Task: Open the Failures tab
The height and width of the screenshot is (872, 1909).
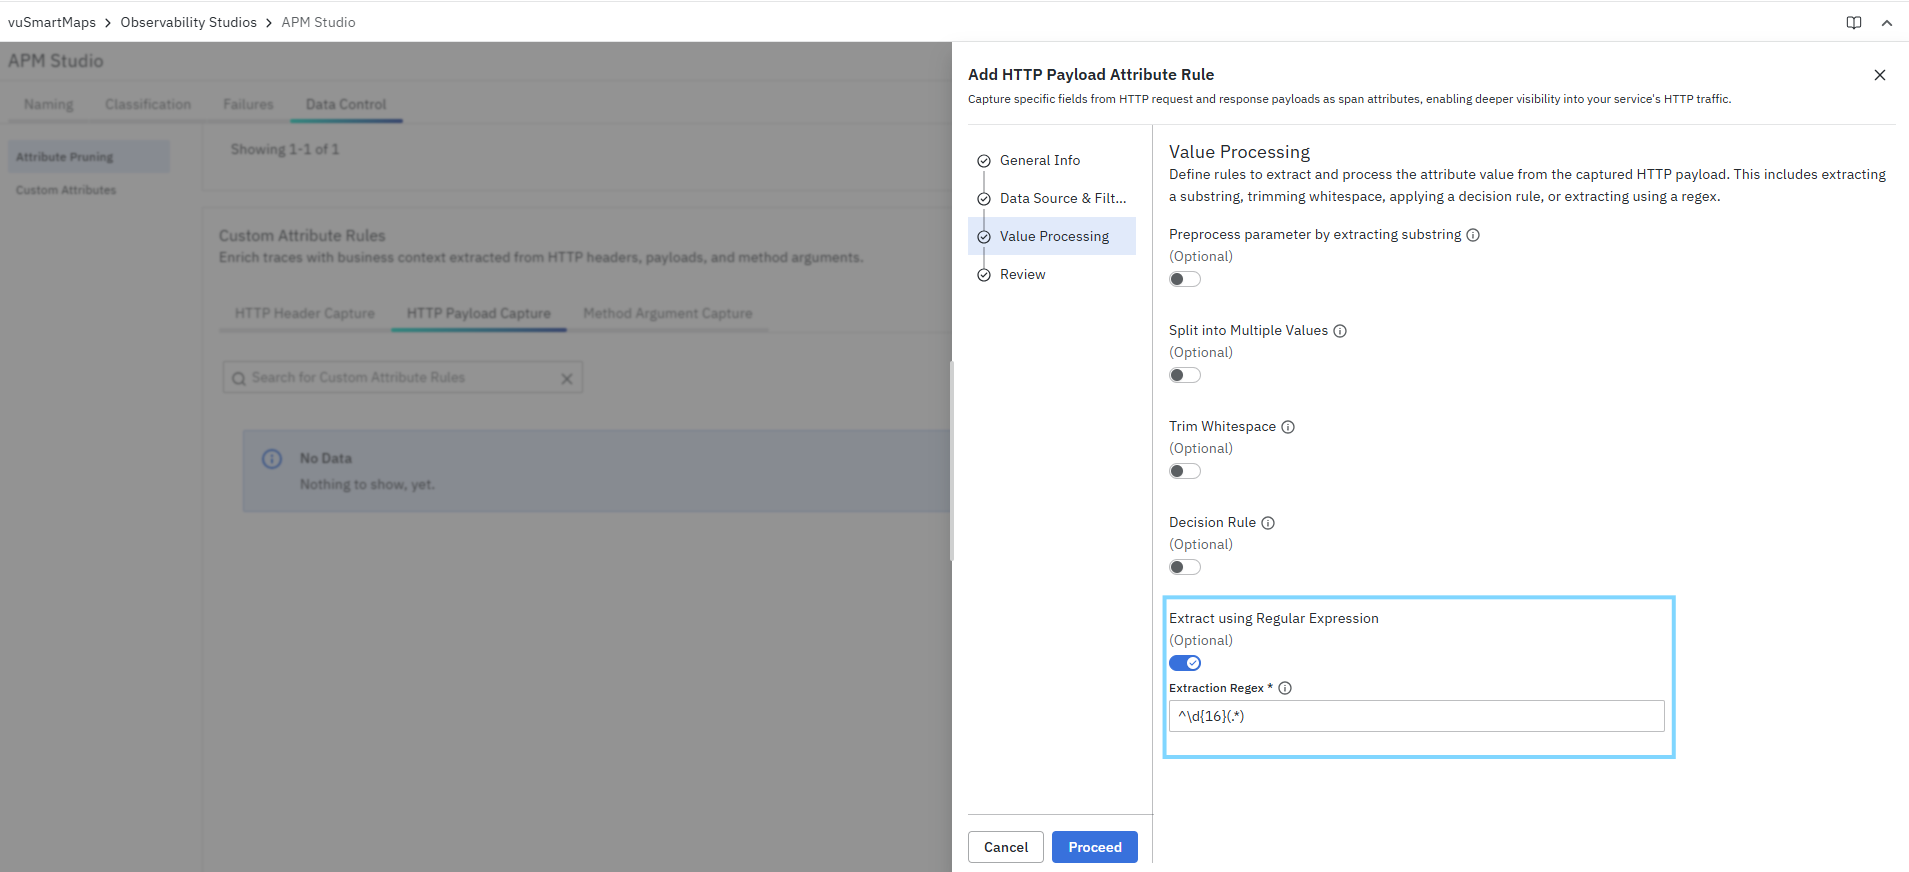Action: (x=248, y=104)
